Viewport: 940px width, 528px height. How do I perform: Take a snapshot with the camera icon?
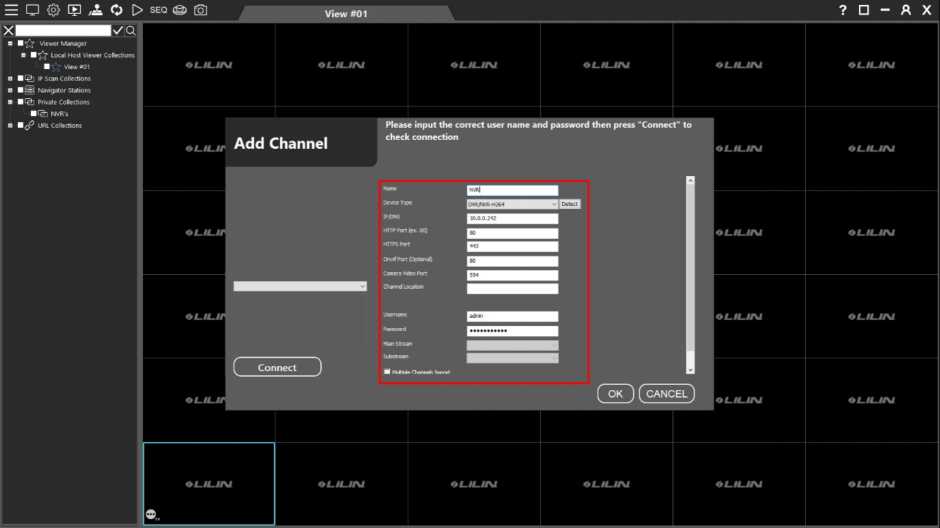click(201, 10)
